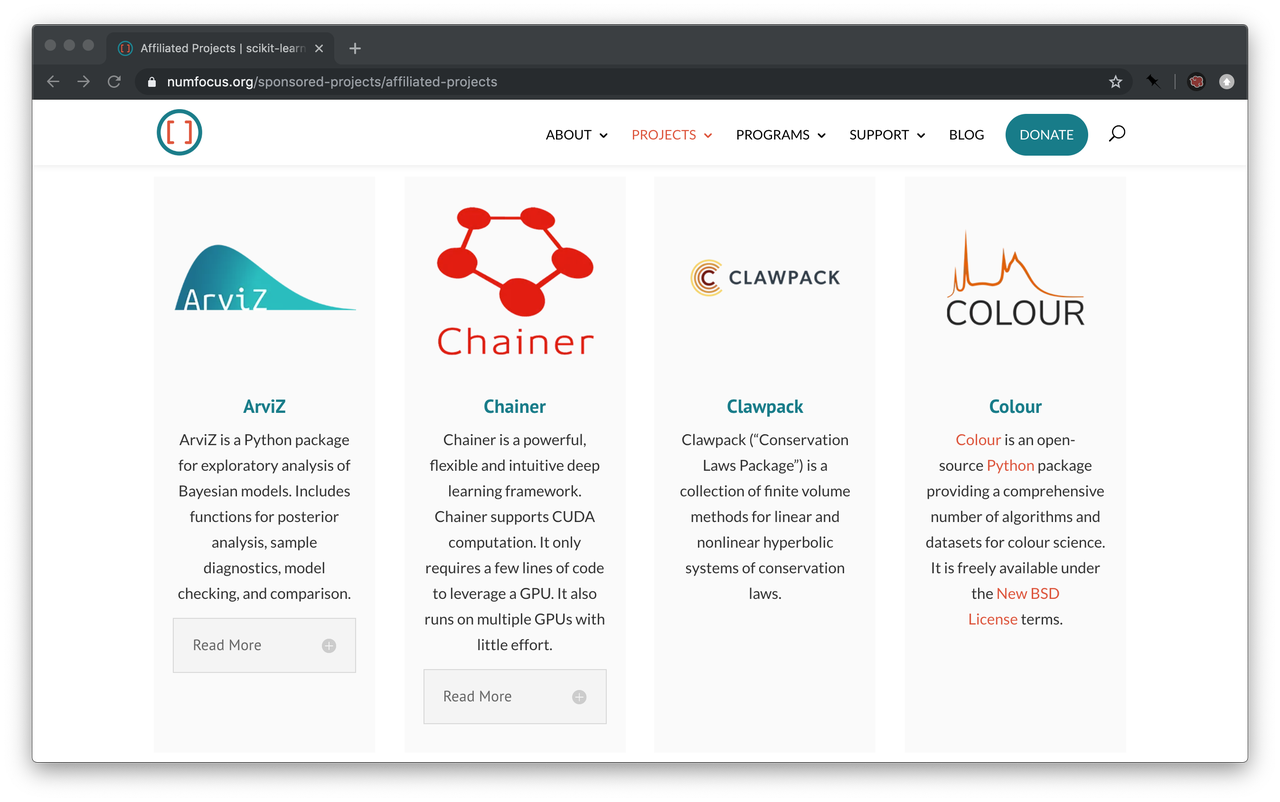Open the site search magnifier icon
Screen dimensions: 1280x802
point(1117,134)
